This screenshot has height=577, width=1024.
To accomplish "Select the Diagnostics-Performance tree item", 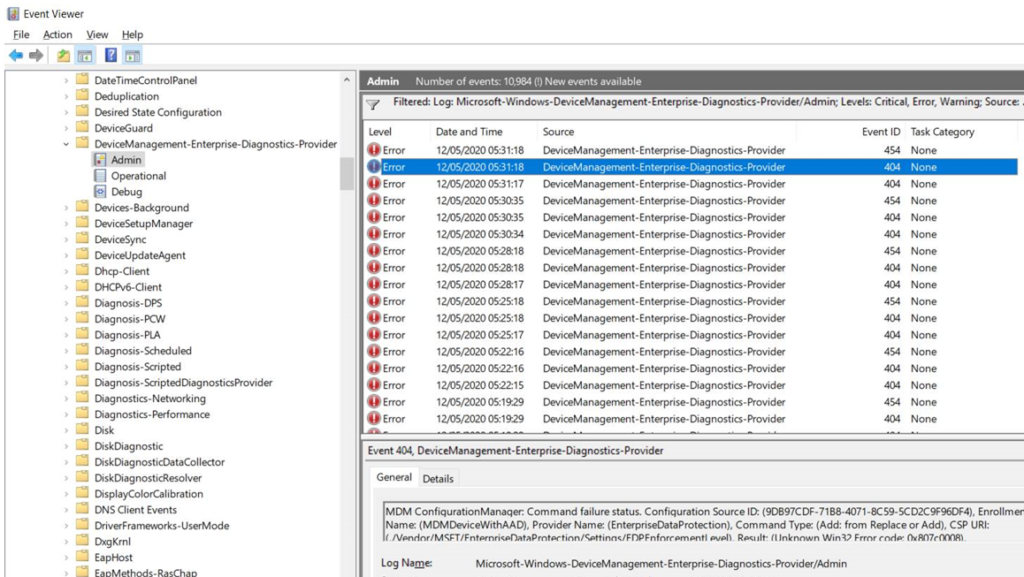I will click(152, 414).
